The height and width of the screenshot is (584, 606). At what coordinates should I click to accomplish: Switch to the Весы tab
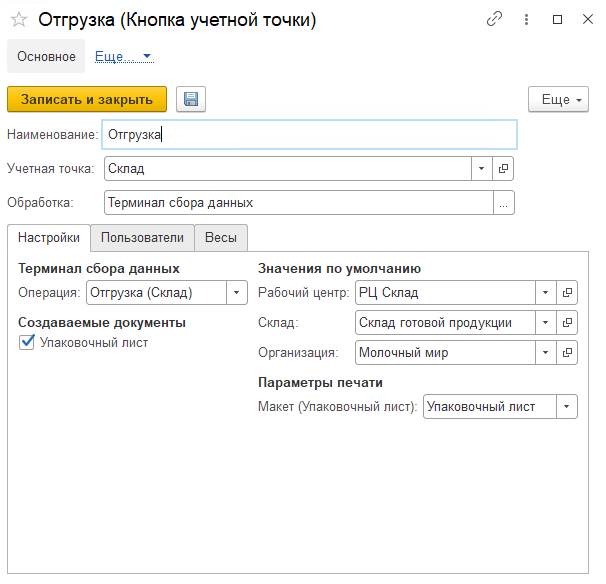221,238
